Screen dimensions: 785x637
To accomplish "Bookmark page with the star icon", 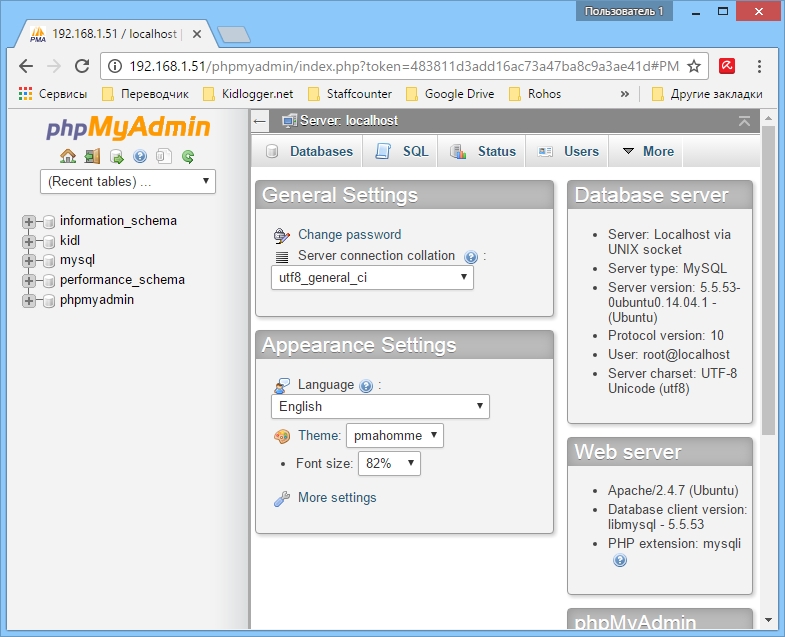I will 694,66.
